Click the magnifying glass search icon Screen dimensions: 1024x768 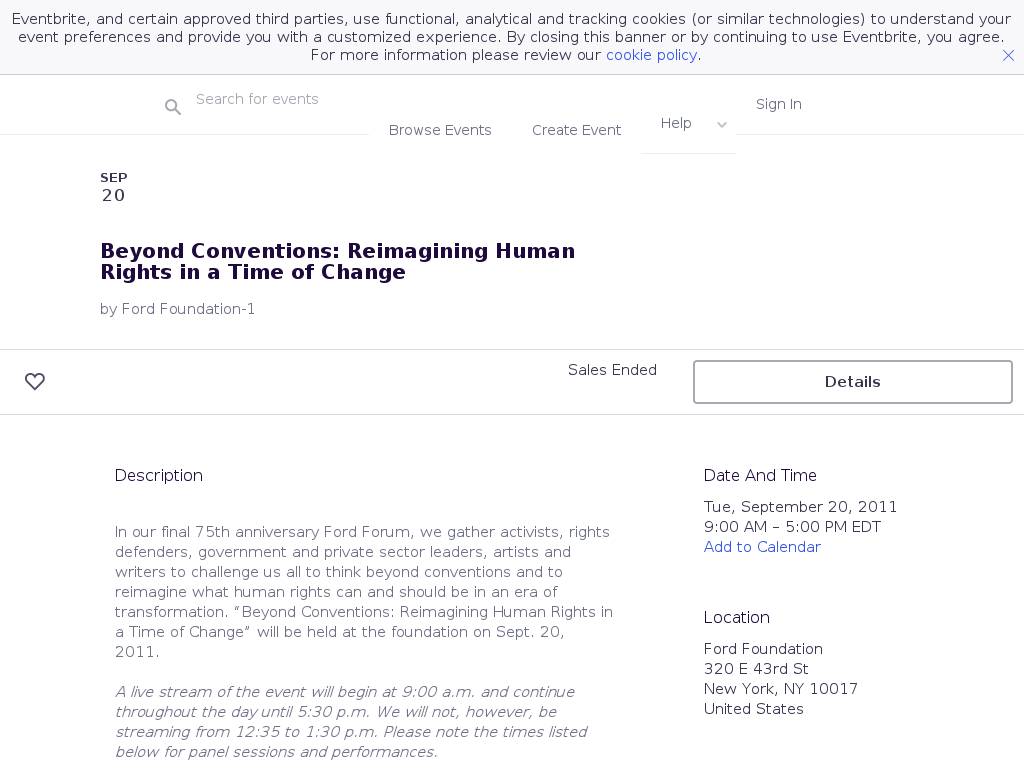click(173, 107)
